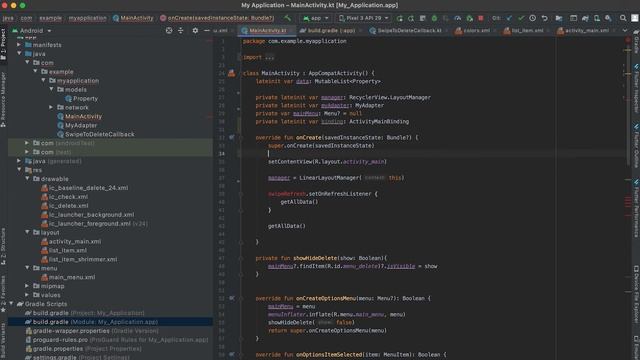Open Git history clock icon
640x360 pixels.
tap(532, 18)
